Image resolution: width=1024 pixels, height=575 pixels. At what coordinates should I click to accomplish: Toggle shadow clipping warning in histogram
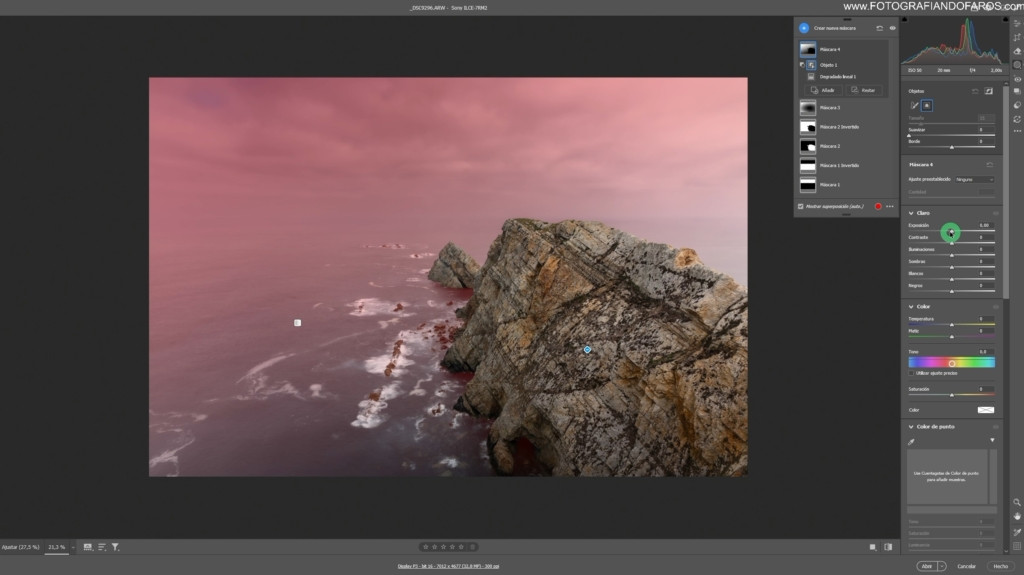(x=904, y=20)
